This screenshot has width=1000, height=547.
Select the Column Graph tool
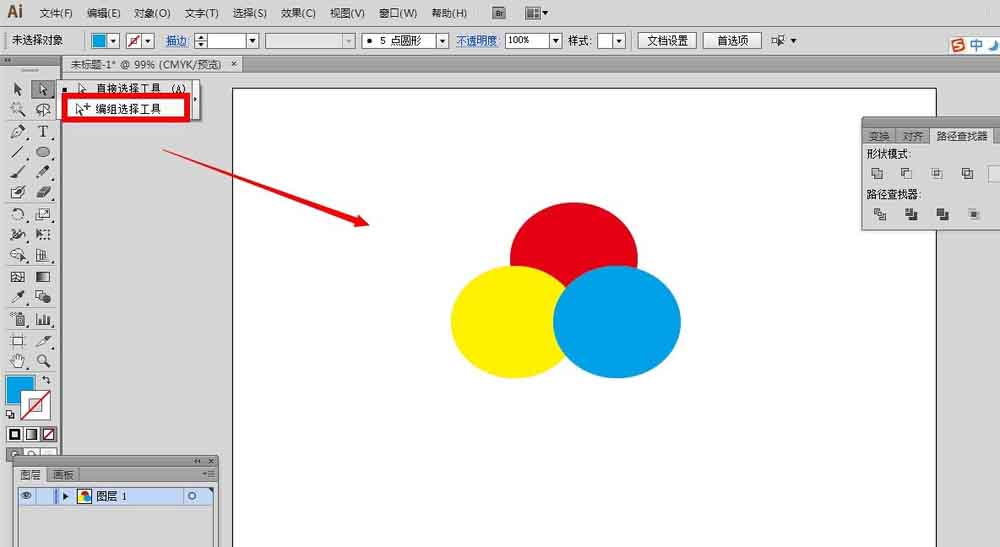(43, 319)
